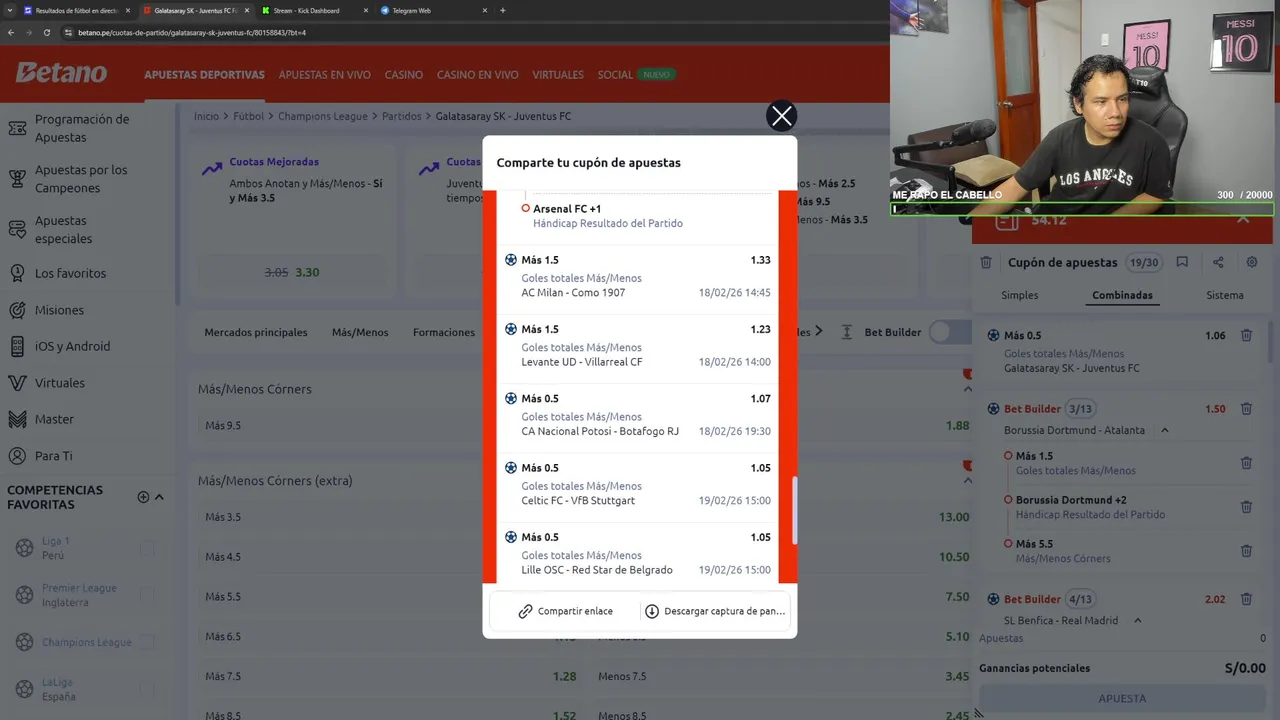Go to Fútbol breadcrumb
The image size is (1280, 720).
(x=248, y=116)
